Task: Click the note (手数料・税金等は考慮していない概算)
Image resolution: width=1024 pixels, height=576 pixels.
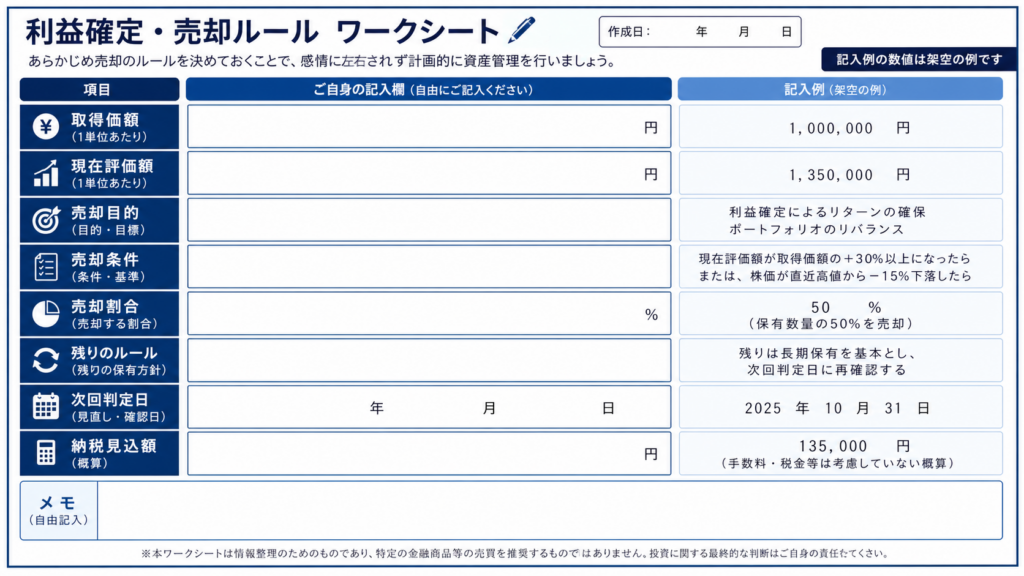Action: point(839,464)
